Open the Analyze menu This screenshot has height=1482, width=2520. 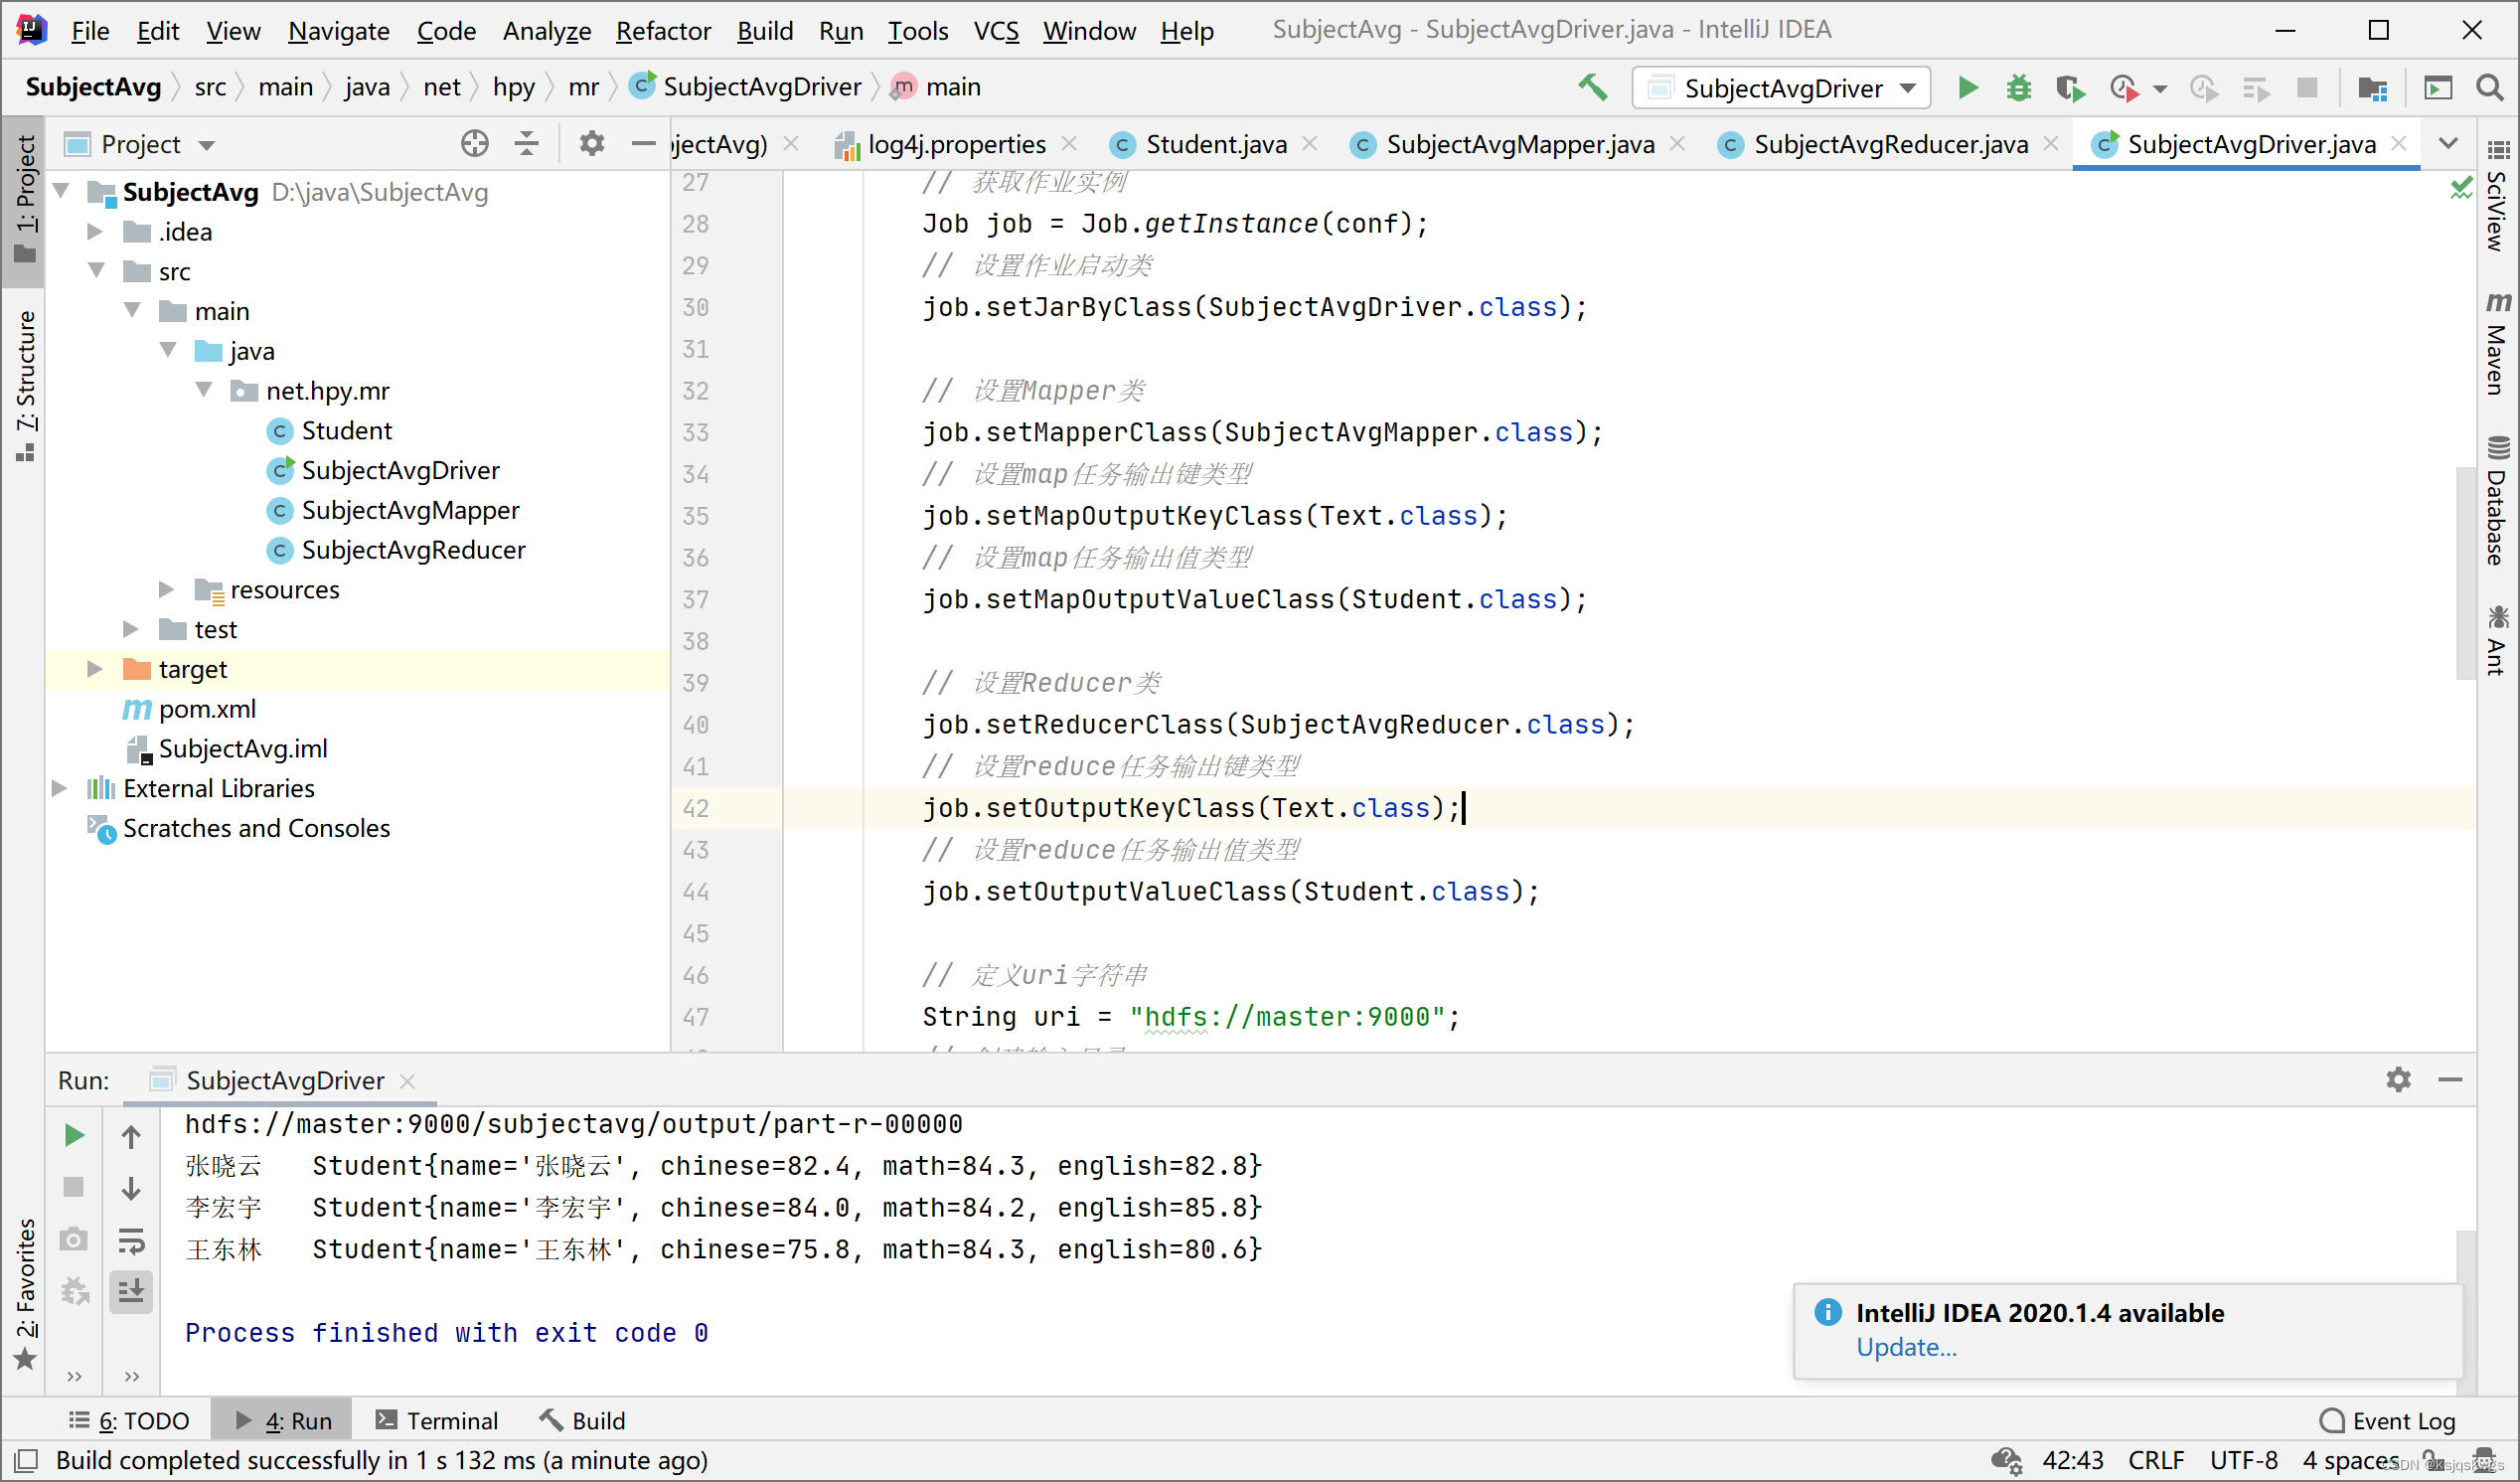point(547,31)
